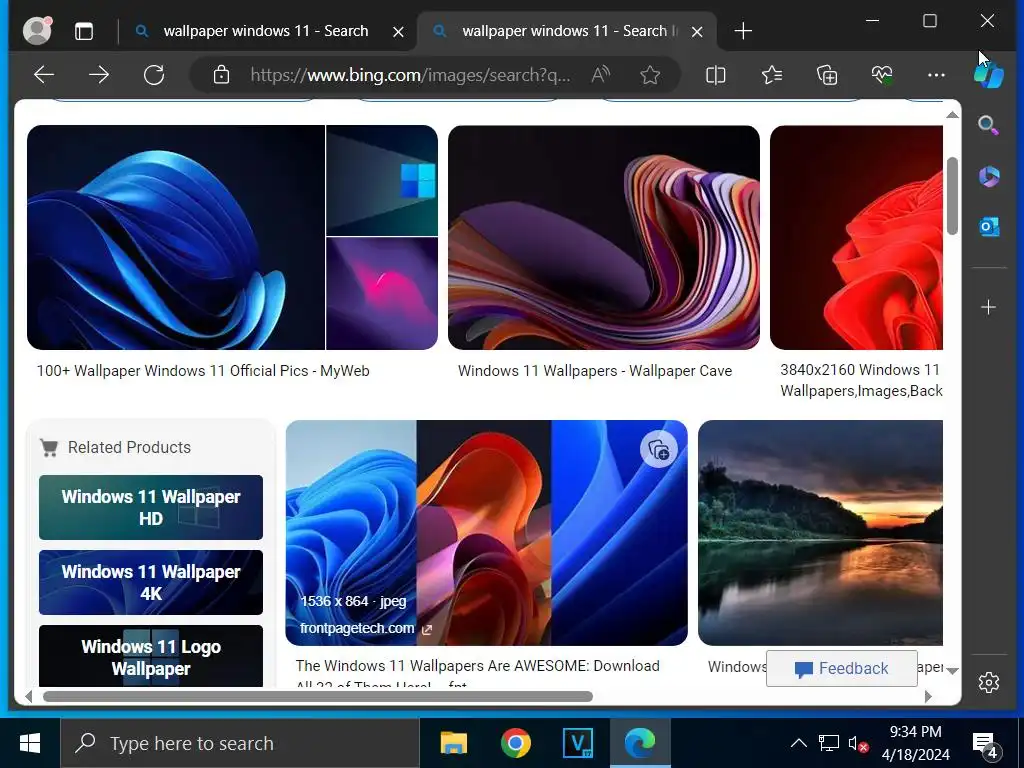Open 3840x2160 Windows 11 Wallpapers link

(x=861, y=380)
